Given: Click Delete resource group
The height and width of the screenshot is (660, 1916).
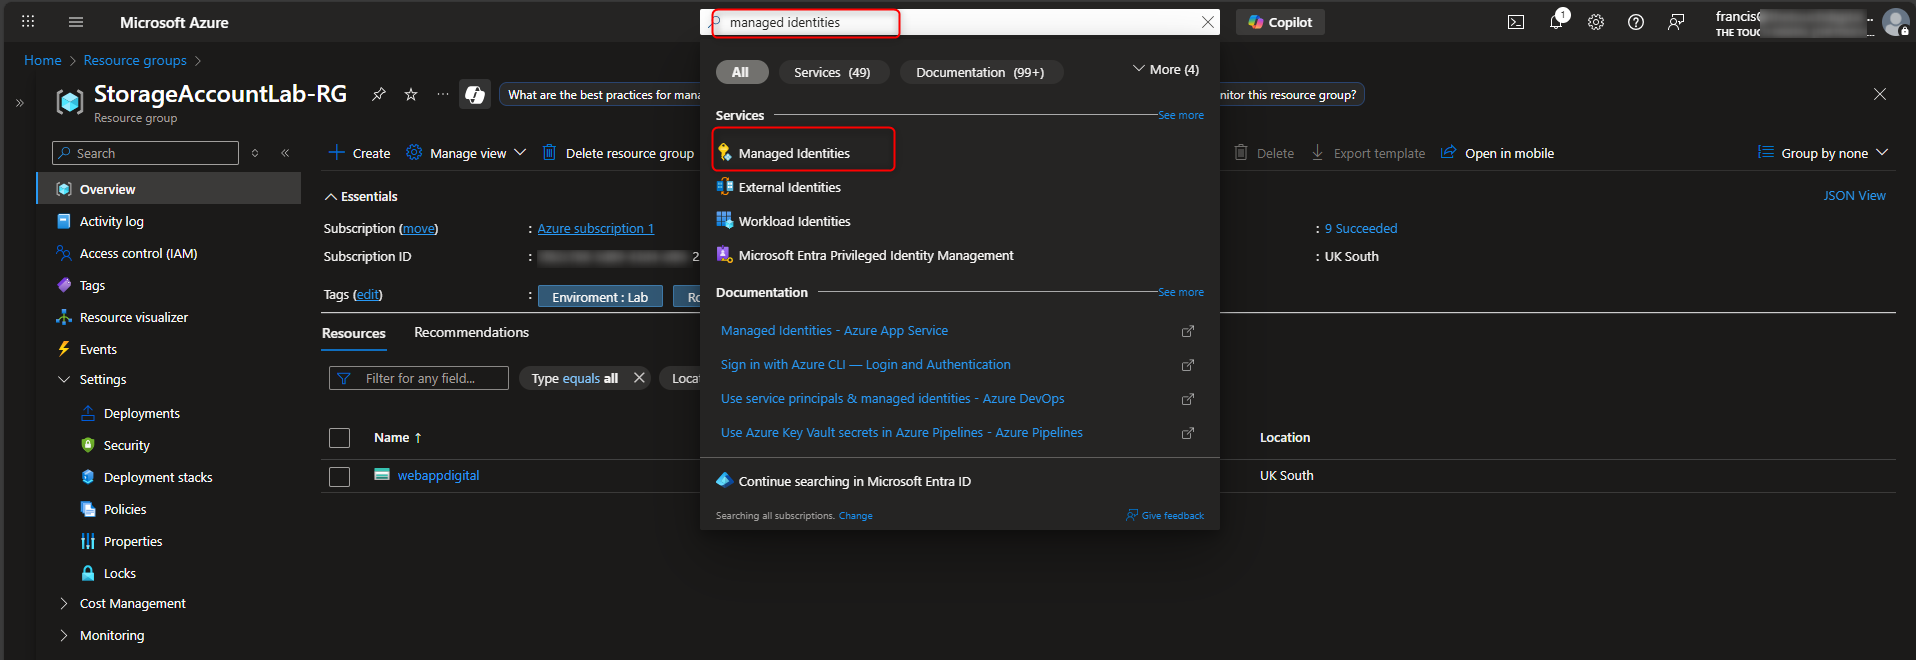Looking at the screenshot, I should (x=618, y=153).
